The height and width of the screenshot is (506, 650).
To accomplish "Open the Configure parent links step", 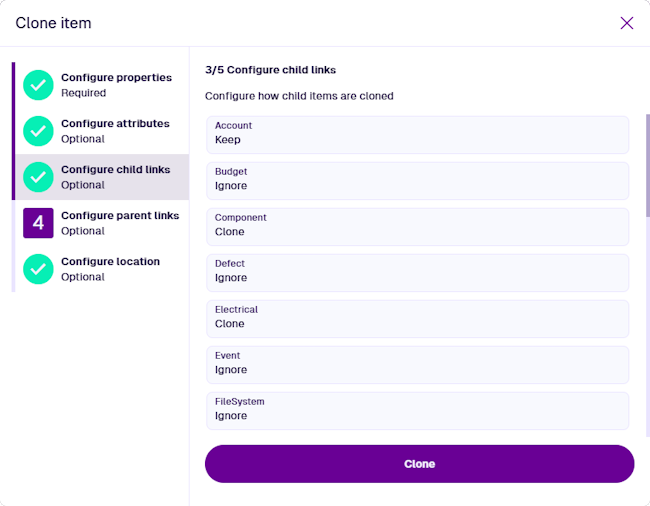I will pyautogui.click(x=120, y=223).
